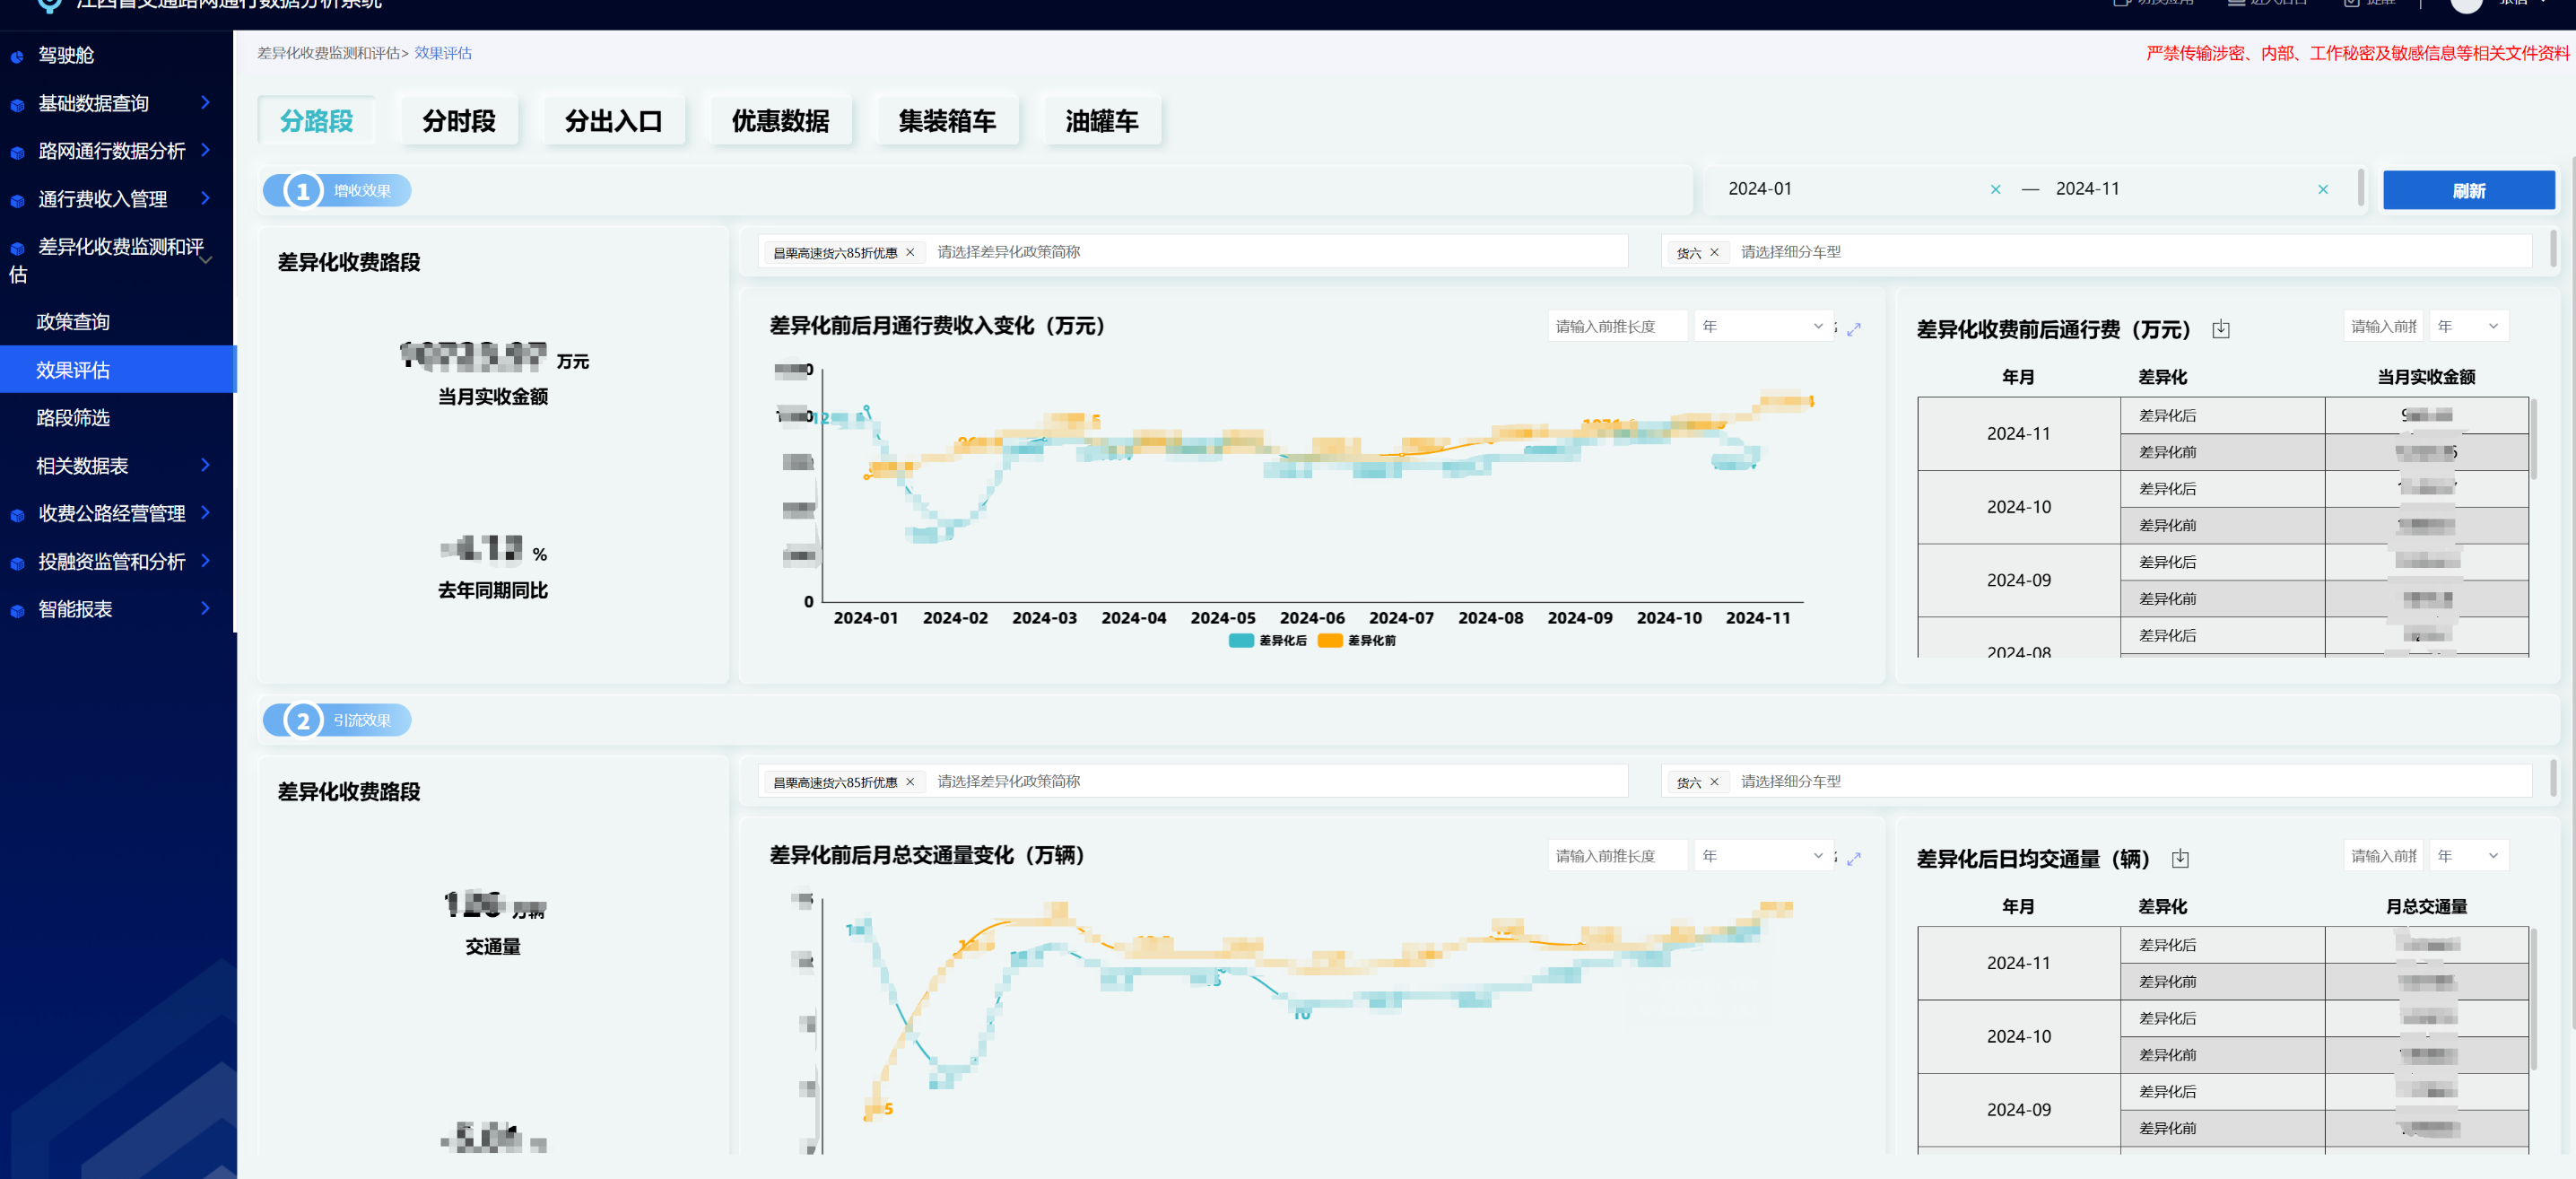Viewport: 2576px width, 1179px height.
Task: Click the cube icon beside 收费公路经营管理
Action: tap(17, 515)
